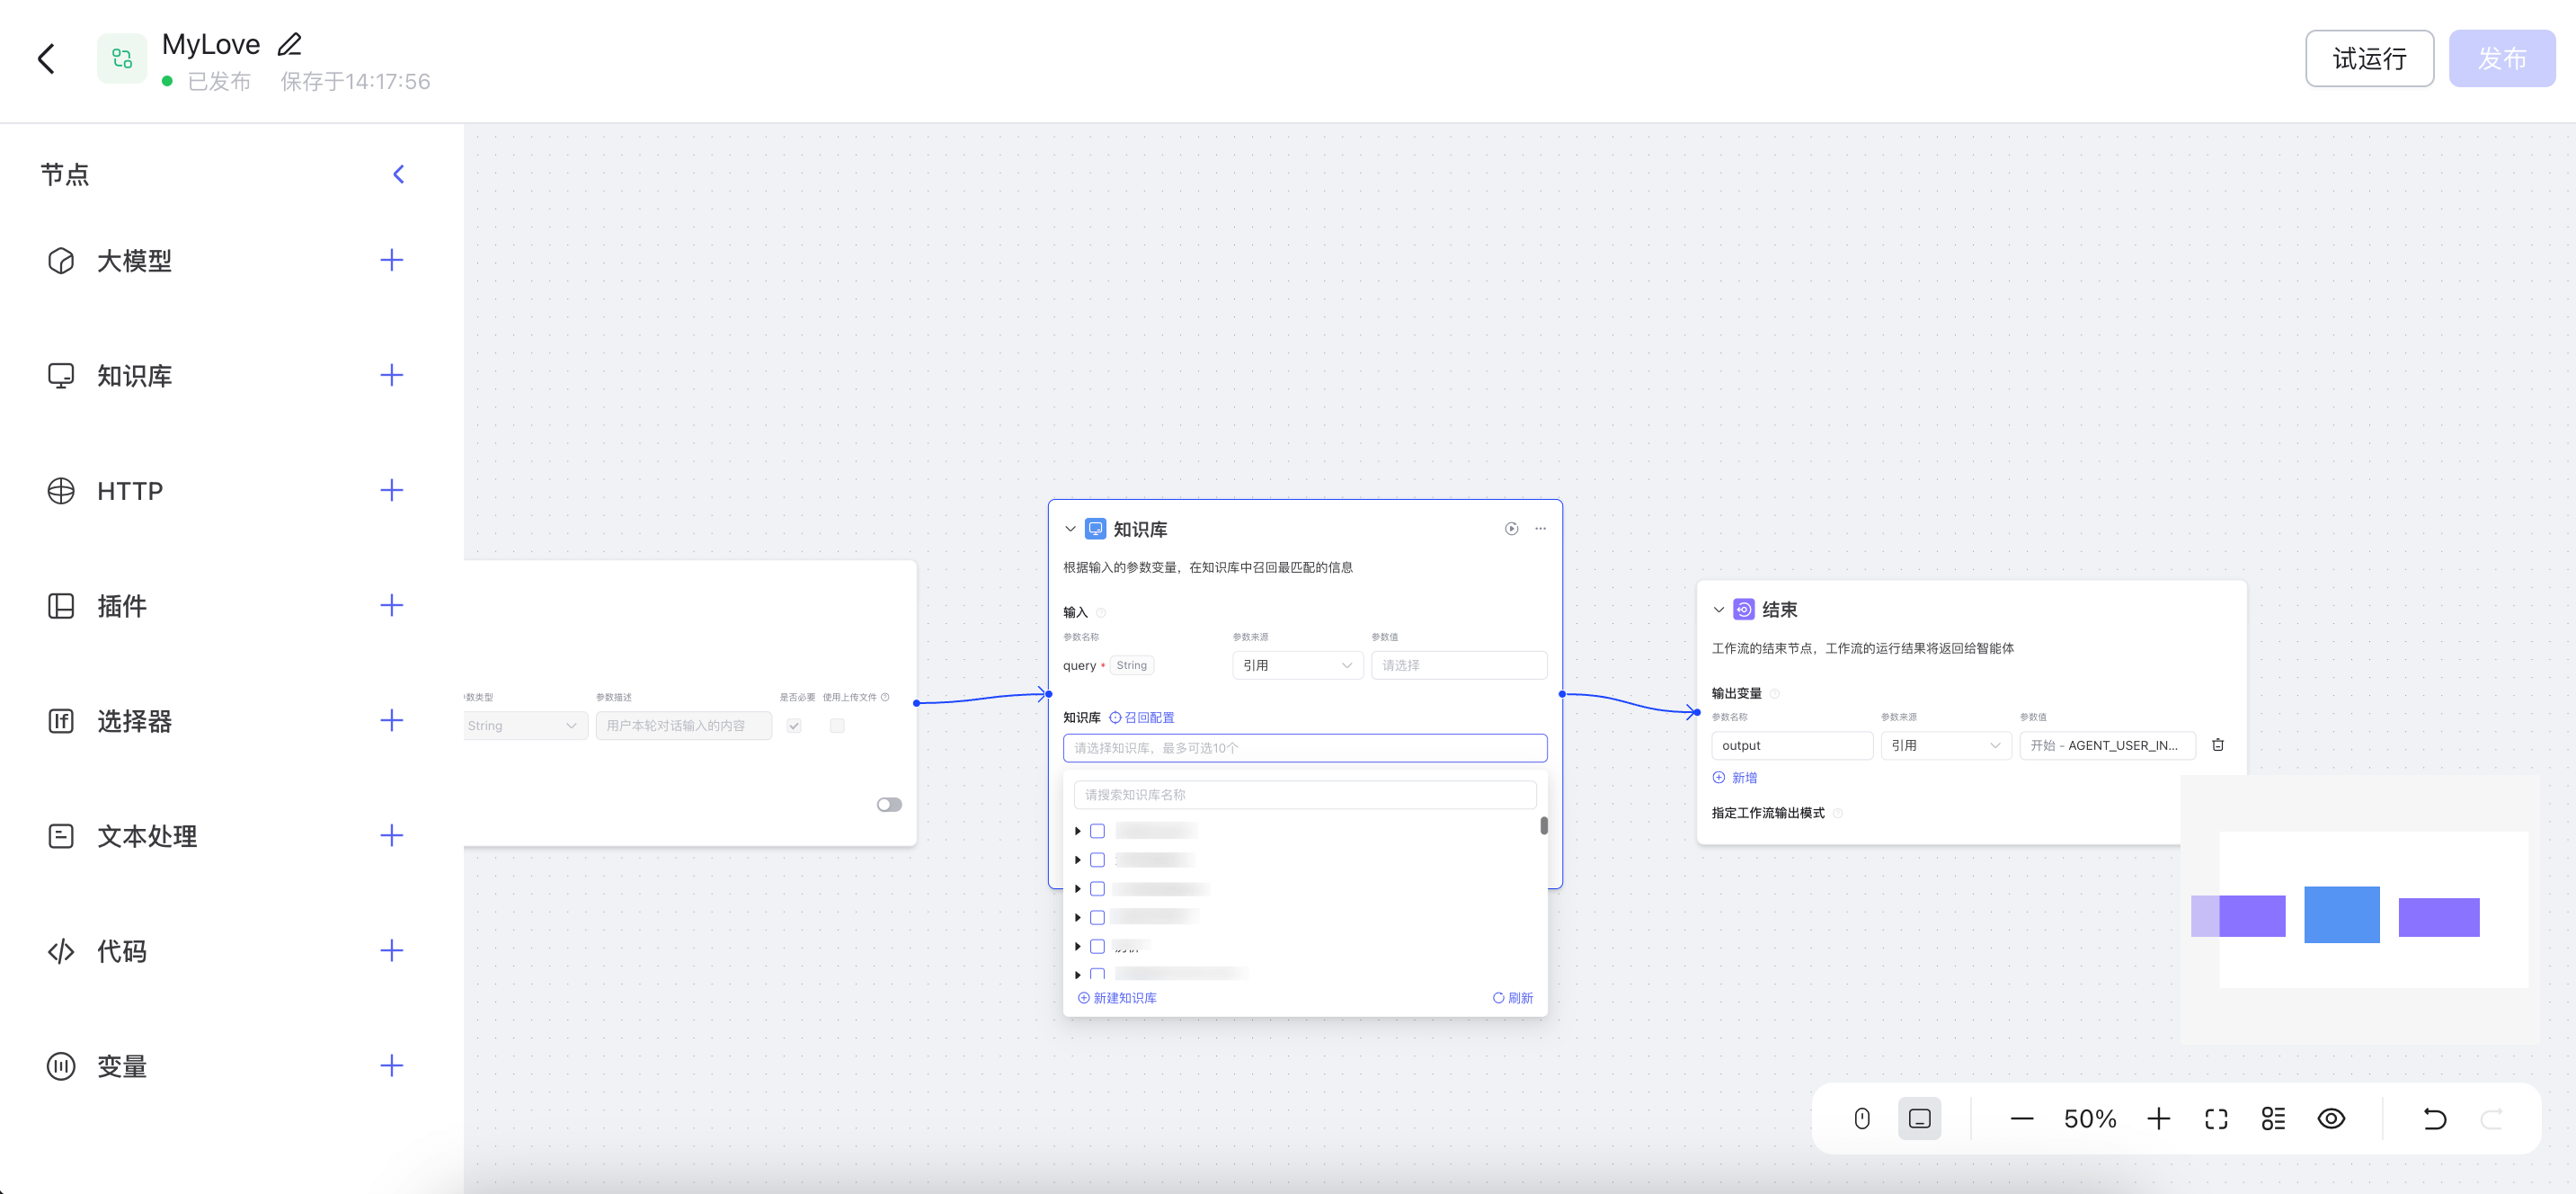Screen dimensions: 2576x1194
Task: Toggle the eye visibility icon in toolbar
Action: (2330, 1119)
